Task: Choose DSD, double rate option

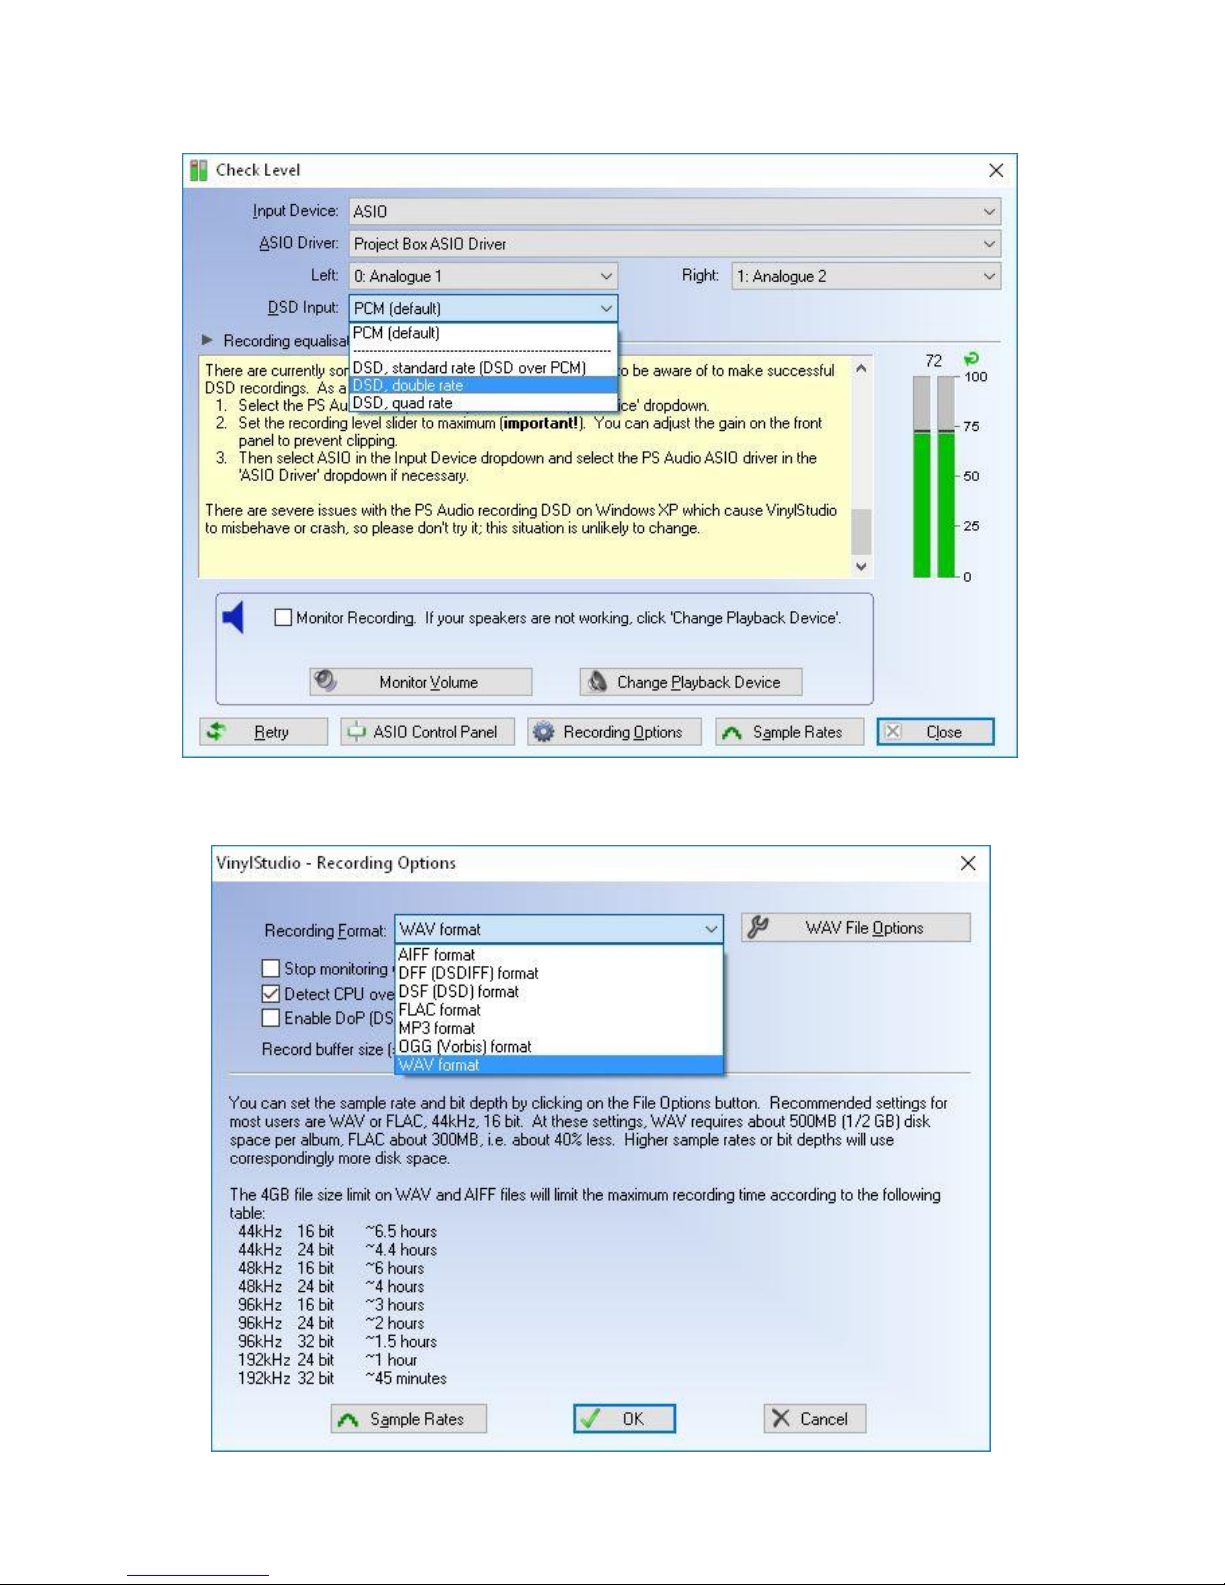Action: [483, 385]
